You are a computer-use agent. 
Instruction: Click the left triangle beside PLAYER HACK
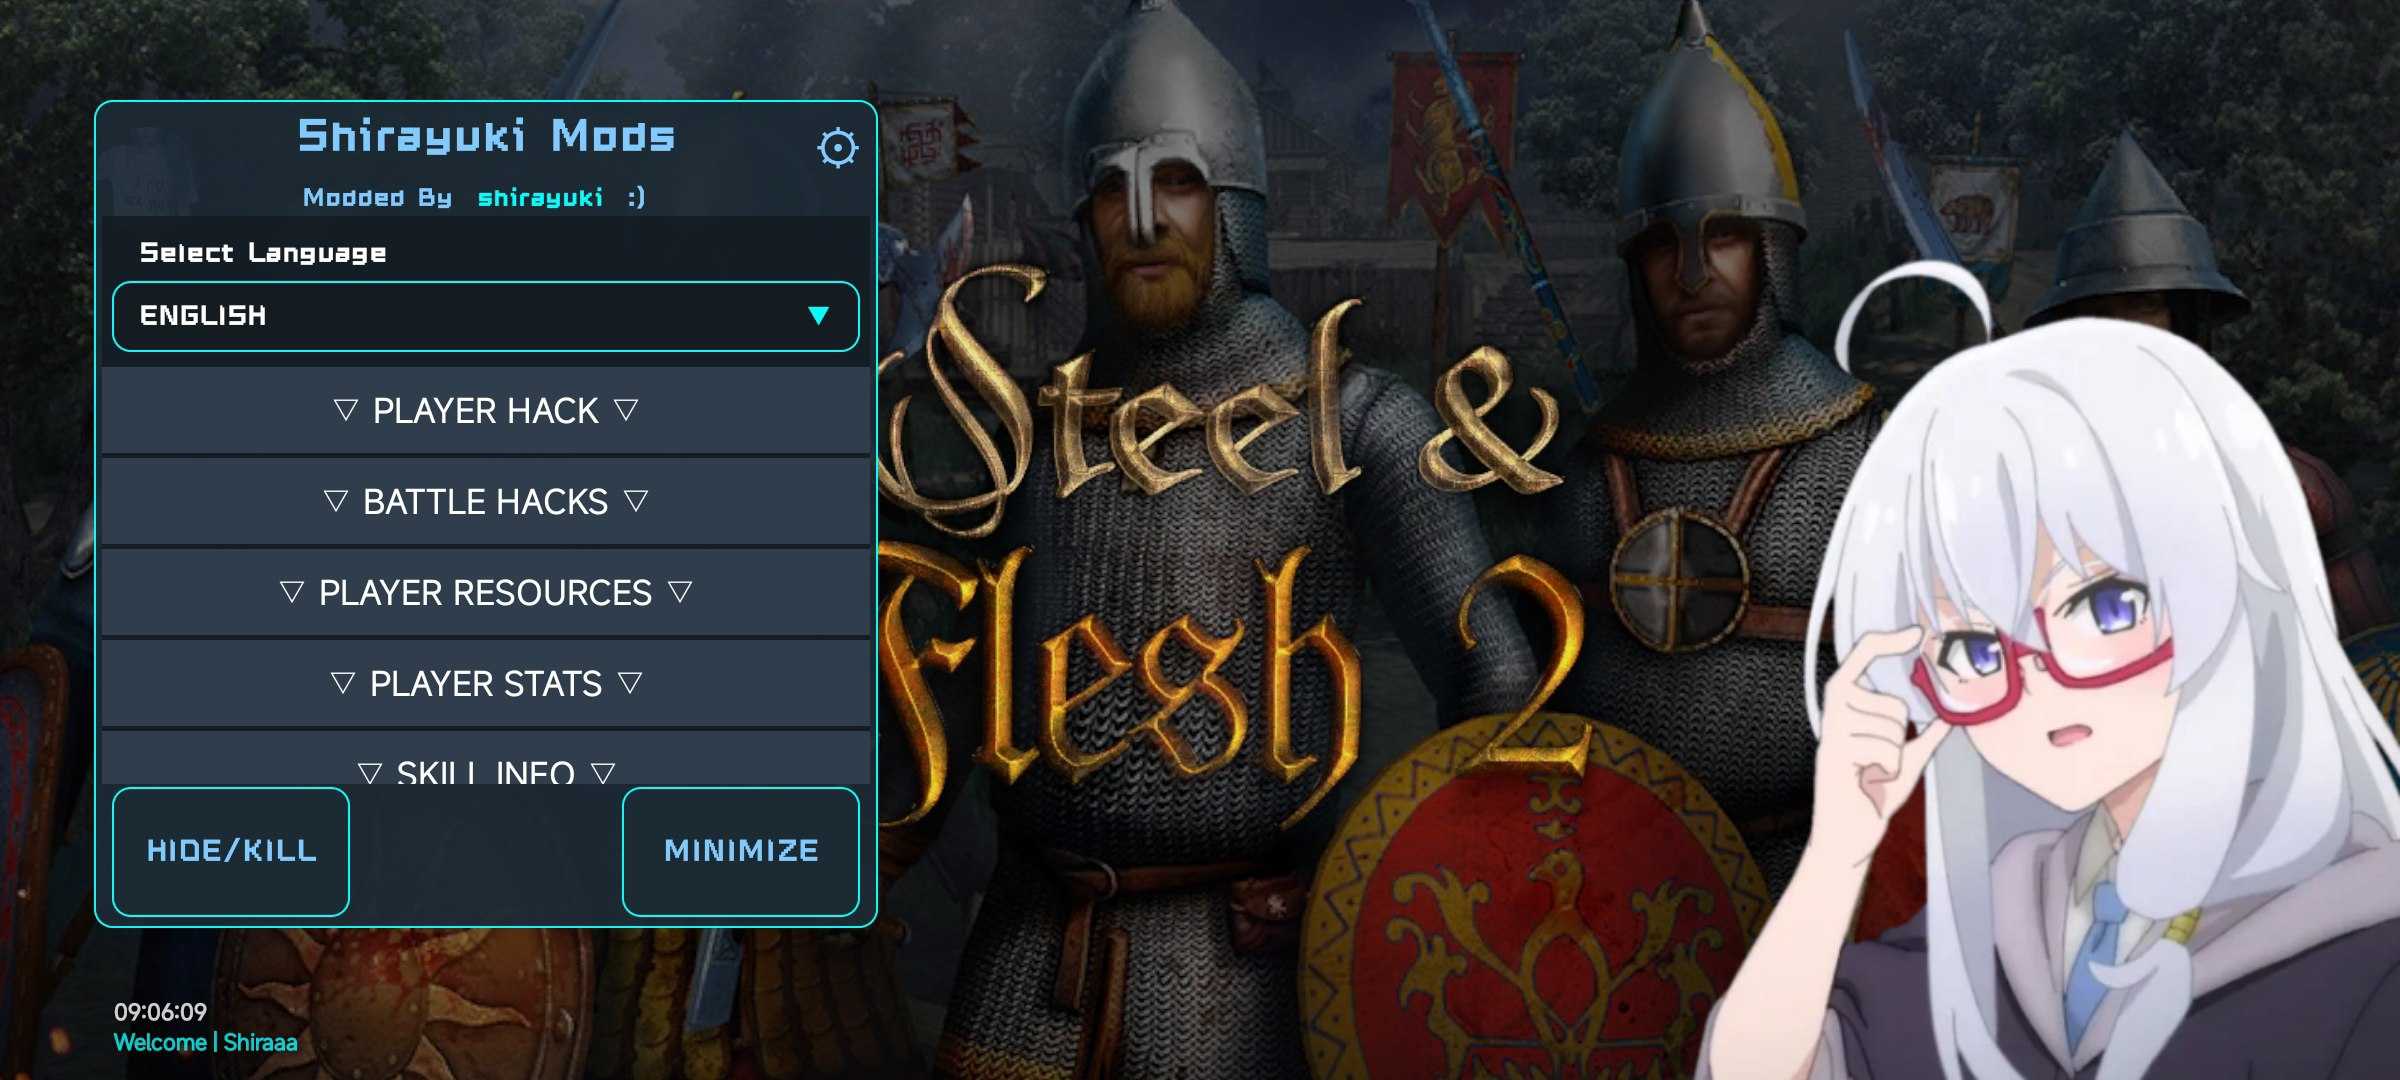pyautogui.click(x=345, y=410)
